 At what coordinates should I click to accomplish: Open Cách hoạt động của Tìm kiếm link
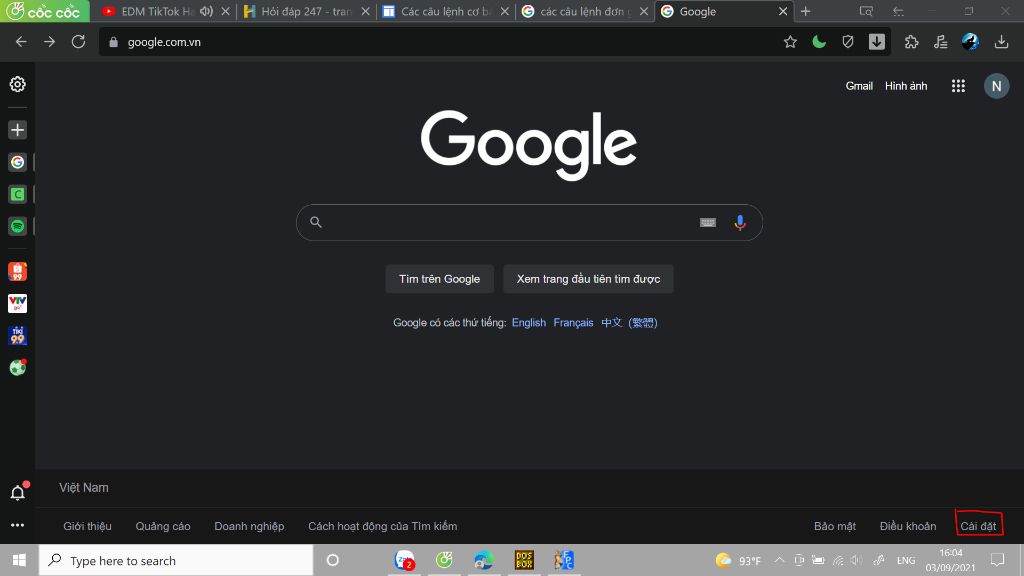tap(383, 526)
